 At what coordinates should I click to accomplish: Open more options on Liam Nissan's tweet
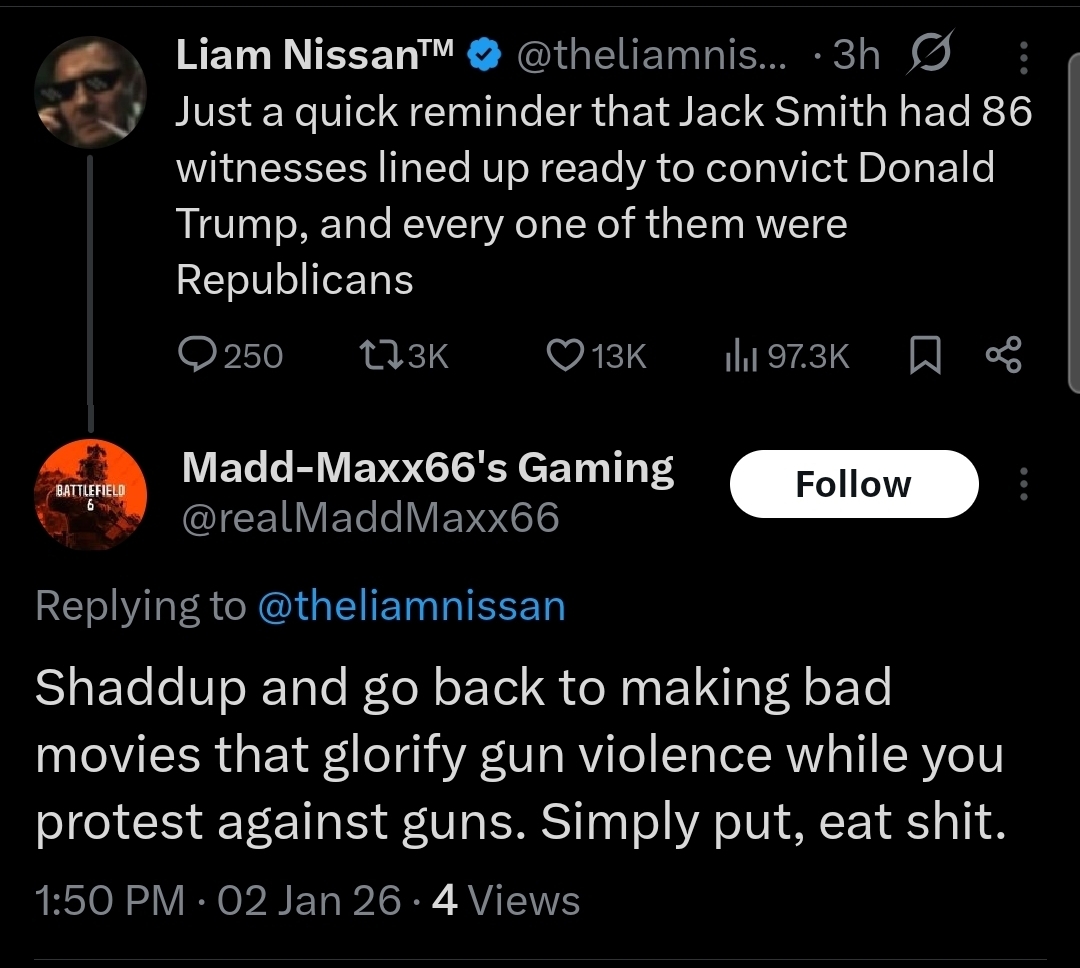(x=1022, y=58)
